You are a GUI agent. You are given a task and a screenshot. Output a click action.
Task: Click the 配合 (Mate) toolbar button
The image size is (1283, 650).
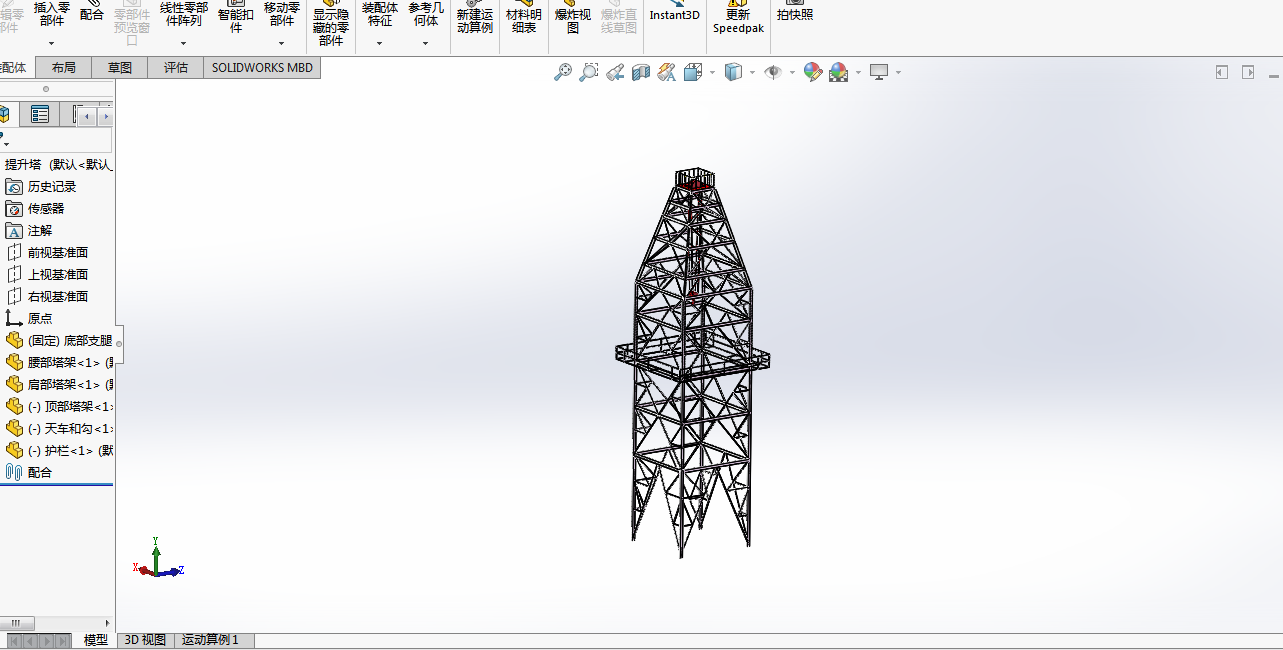(91, 12)
